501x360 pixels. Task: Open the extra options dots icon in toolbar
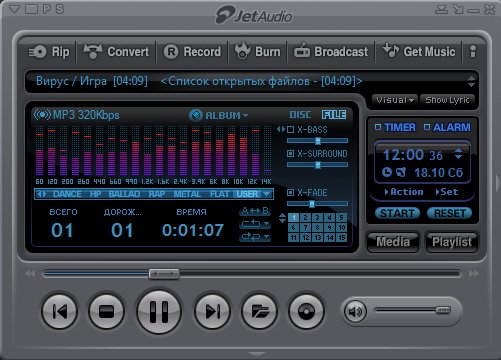[x=473, y=52]
